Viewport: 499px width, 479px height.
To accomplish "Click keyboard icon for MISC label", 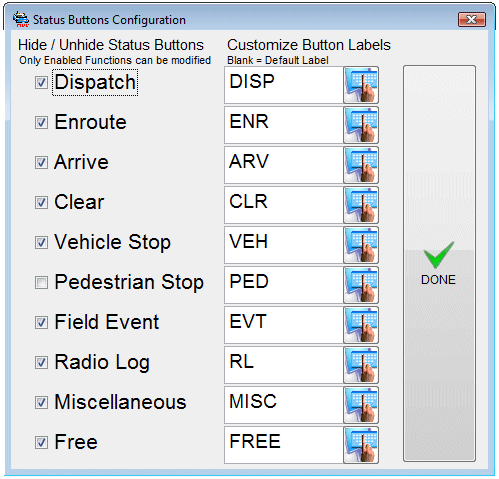I will [361, 405].
